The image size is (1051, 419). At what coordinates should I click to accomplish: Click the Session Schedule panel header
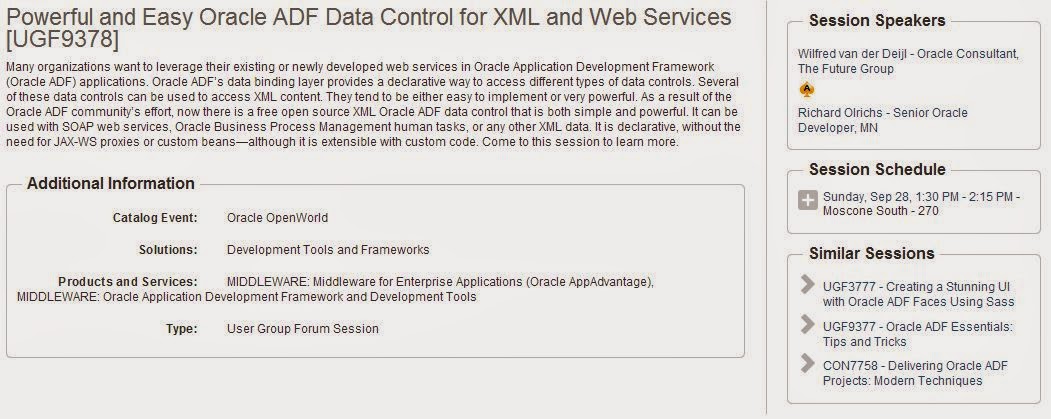[x=877, y=170]
